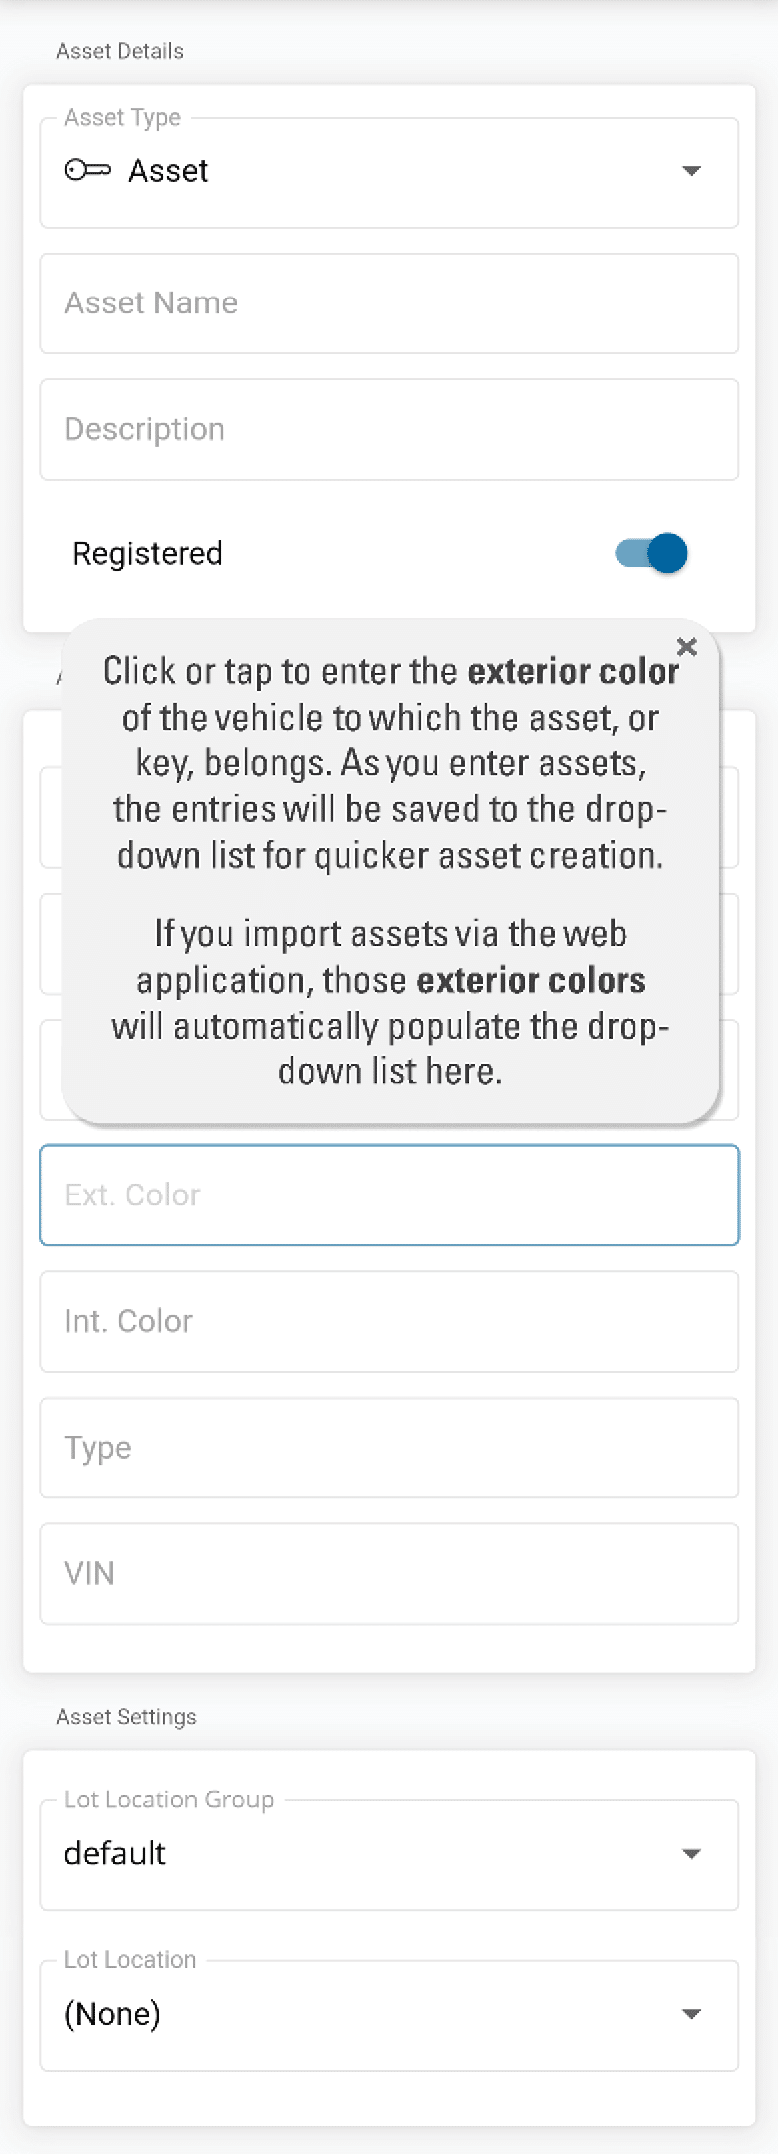Open the Lot Location Group dropdown arrow

(x=691, y=1854)
